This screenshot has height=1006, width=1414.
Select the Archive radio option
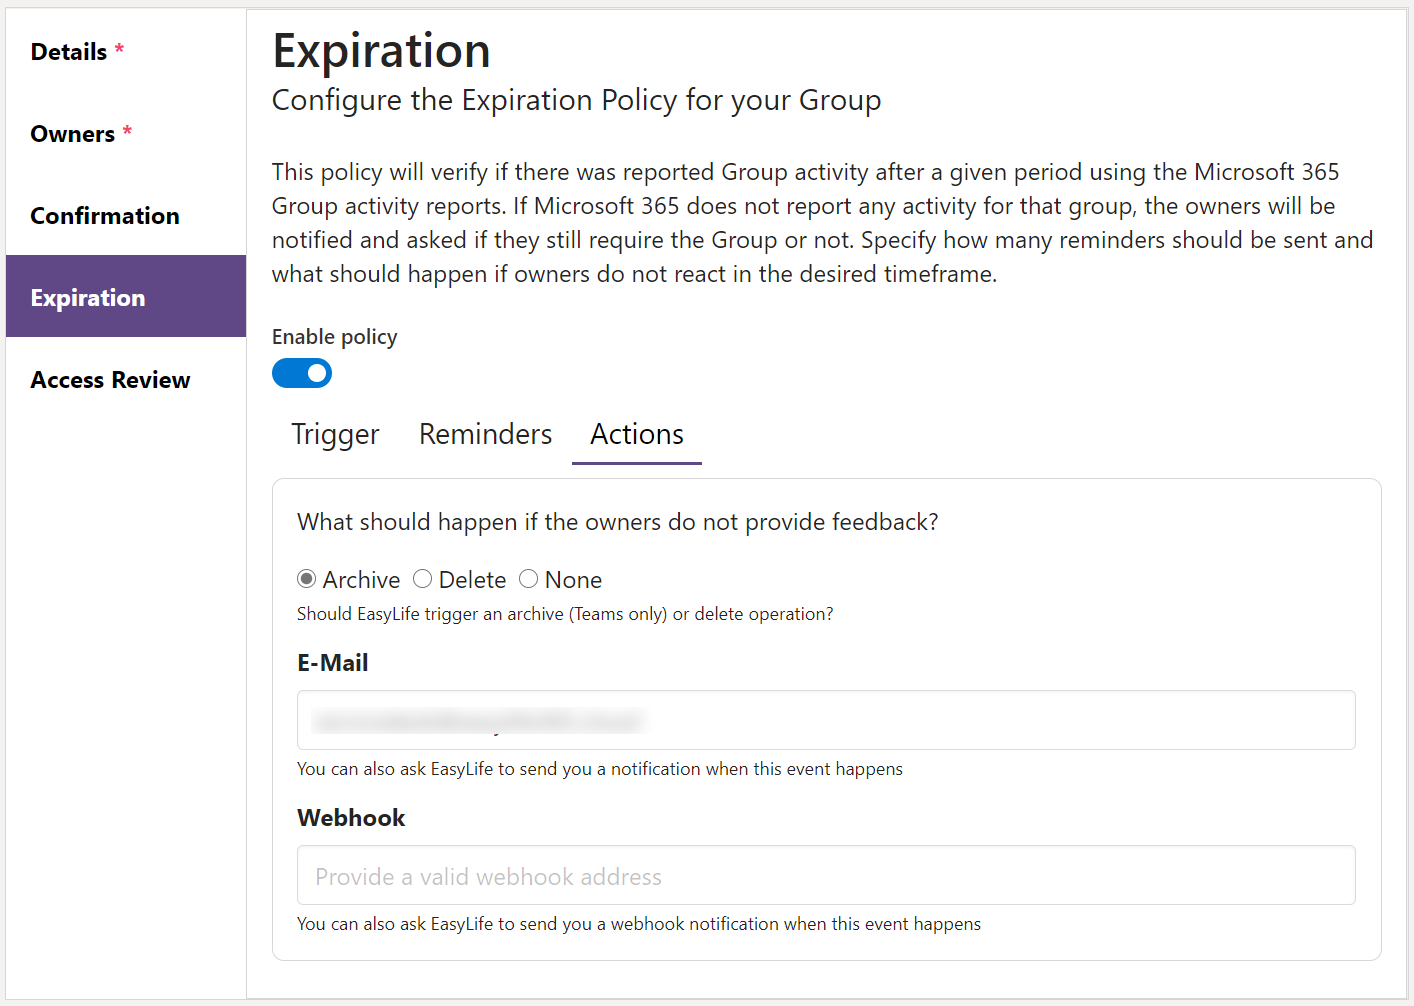(x=307, y=579)
